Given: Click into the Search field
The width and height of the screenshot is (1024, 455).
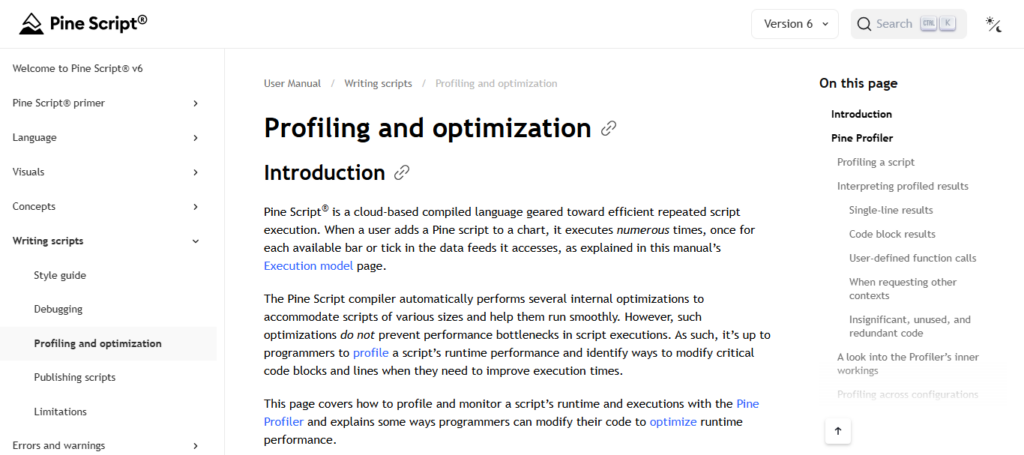Looking at the screenshot, I should [894, 24].
